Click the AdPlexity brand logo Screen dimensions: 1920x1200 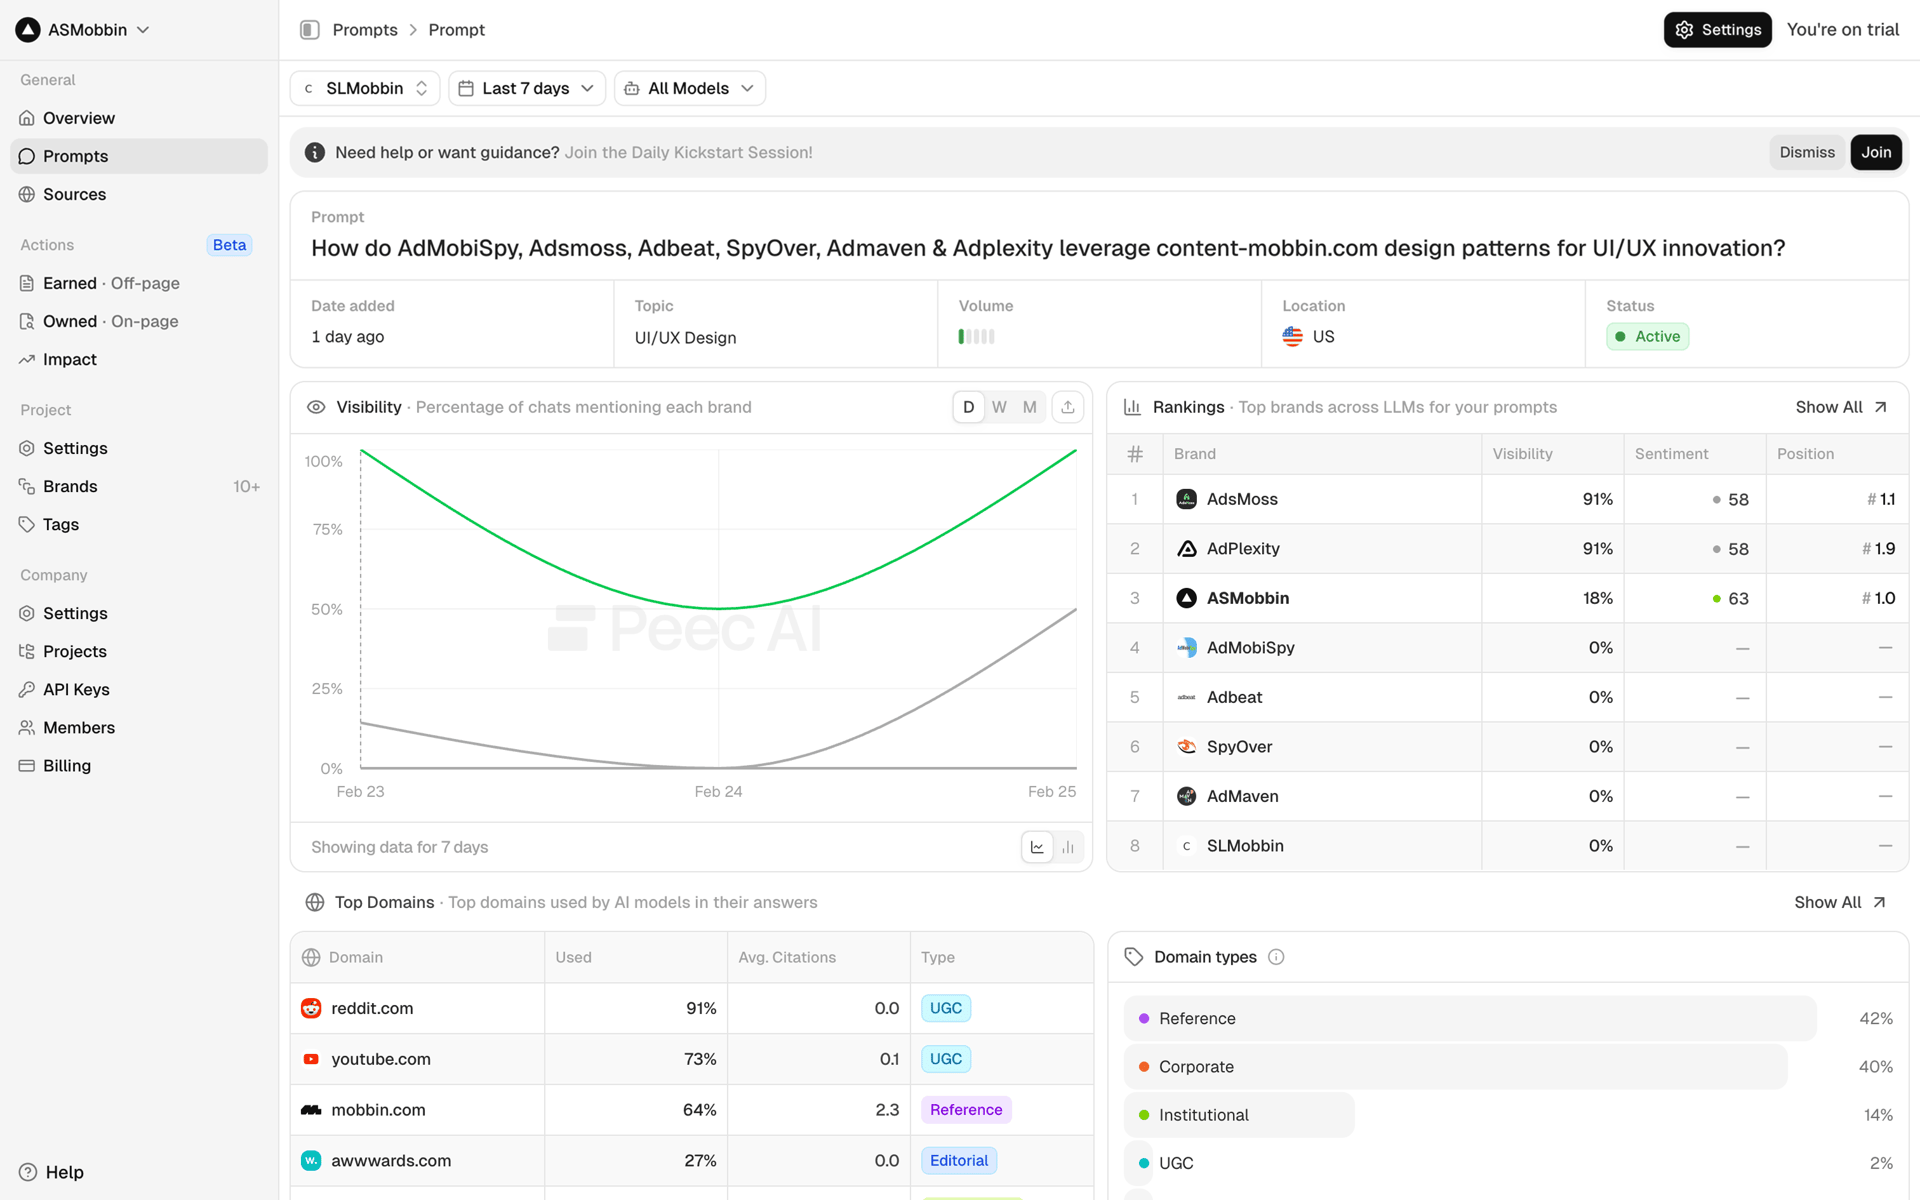[1187, 549]
